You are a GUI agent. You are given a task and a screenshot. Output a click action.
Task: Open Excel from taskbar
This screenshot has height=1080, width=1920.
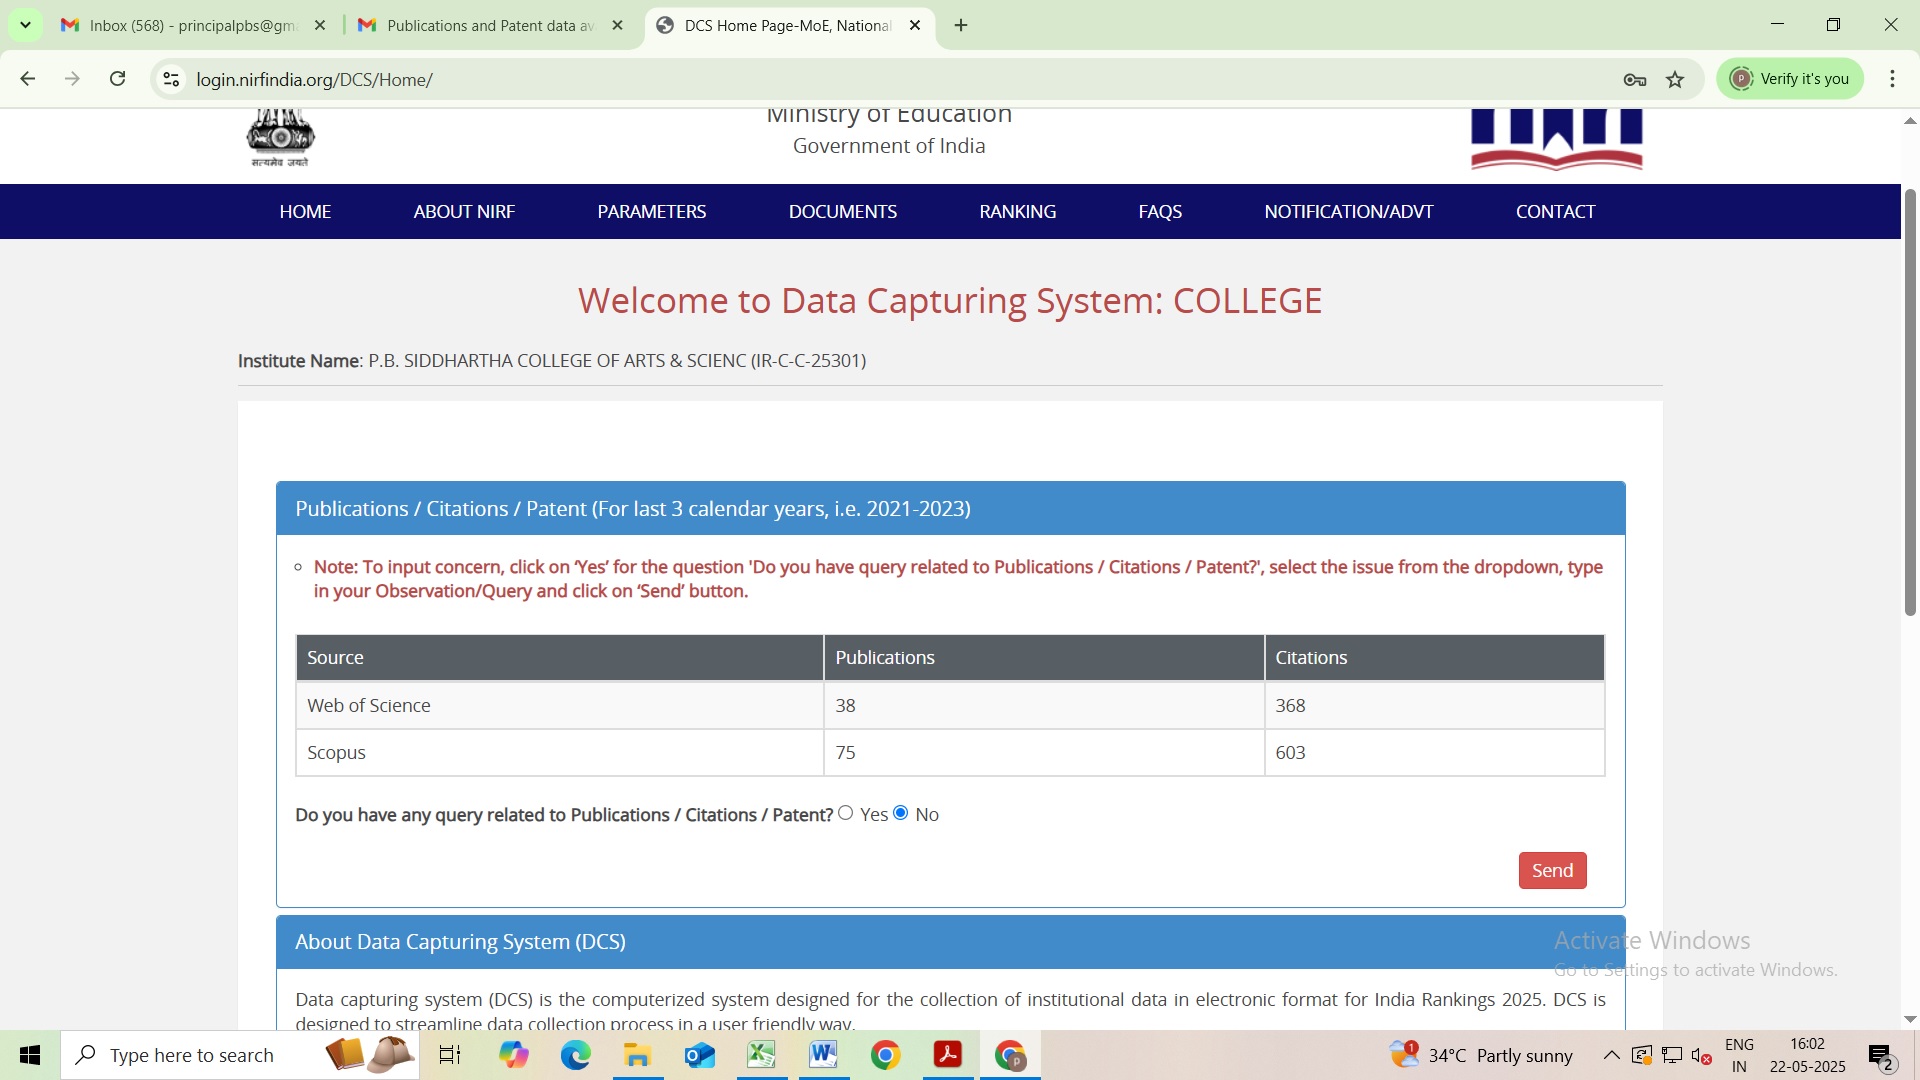point(761,1055)
